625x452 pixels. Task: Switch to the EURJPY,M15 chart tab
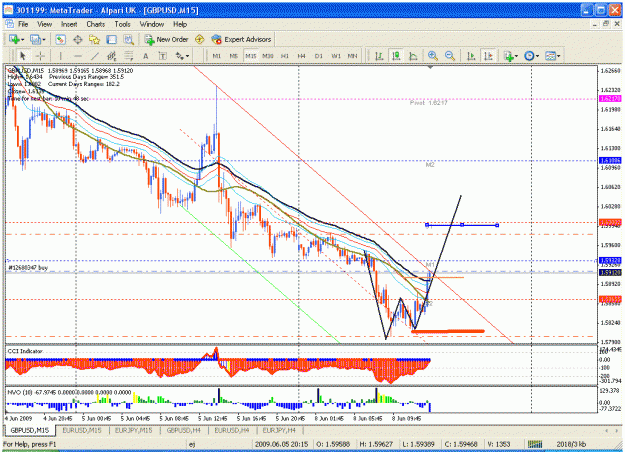point(134,430)
